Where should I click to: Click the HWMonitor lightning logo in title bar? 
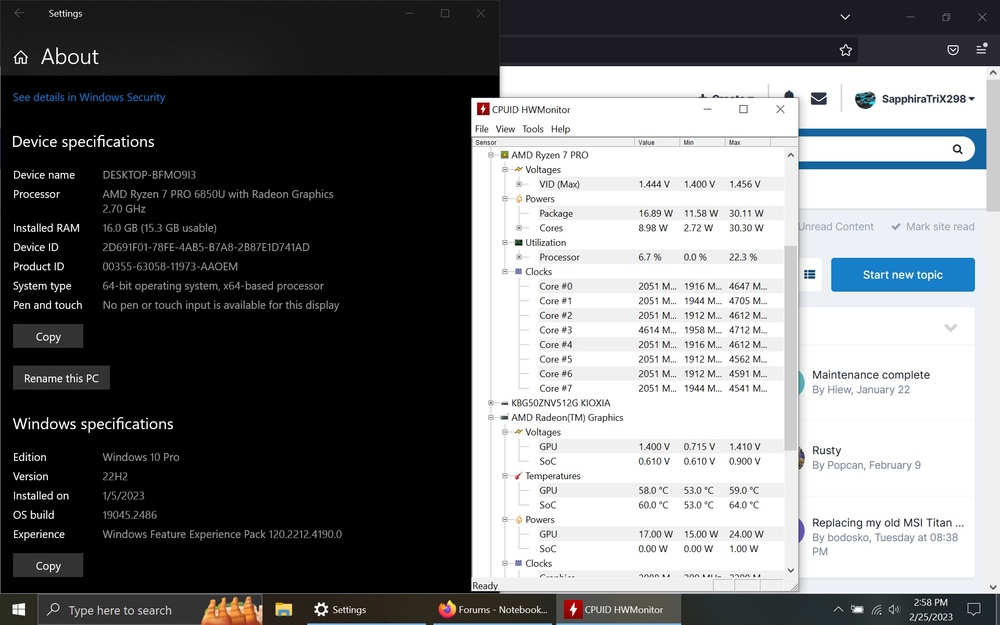(483, 109)
